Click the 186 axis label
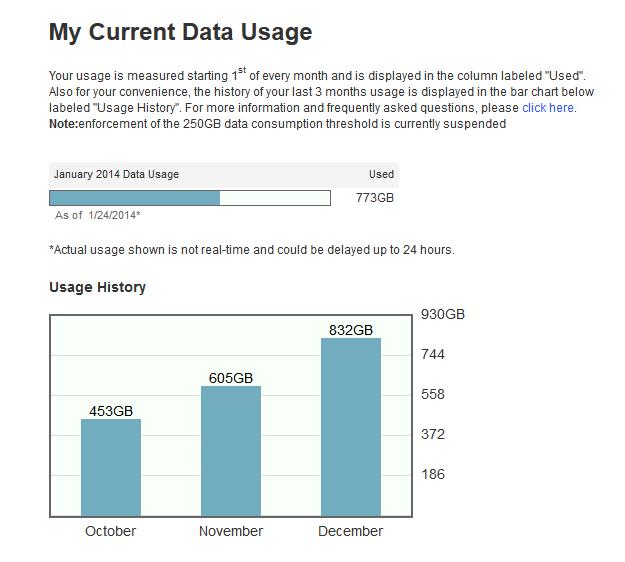The width and height of the screenshot is (625, 562). click(433, 474)
